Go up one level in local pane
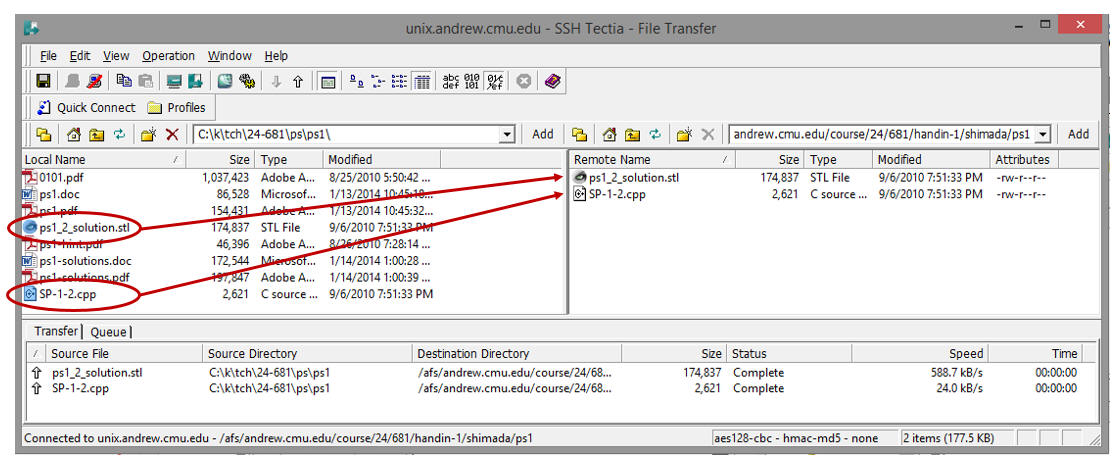Viewport: 1118px width, 461px height. 96,134
